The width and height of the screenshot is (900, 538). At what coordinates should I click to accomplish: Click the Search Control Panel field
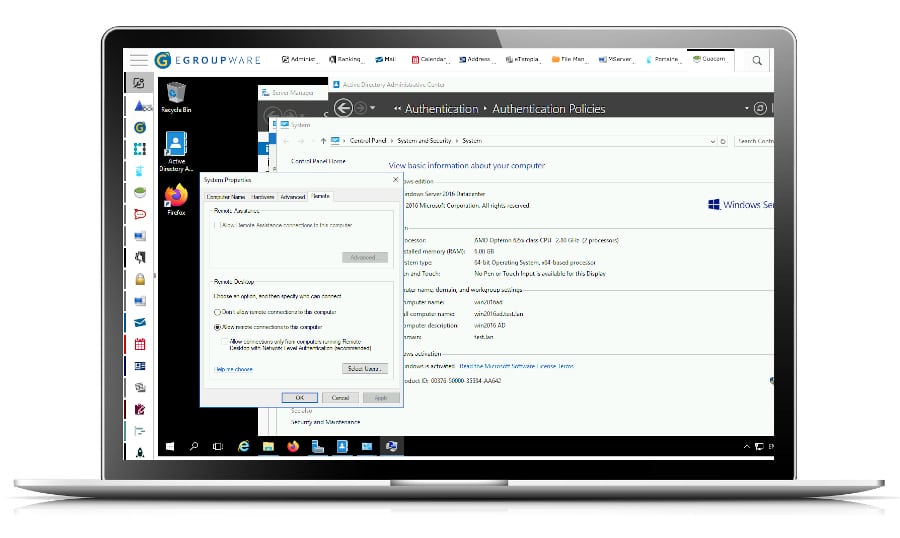[x=754, y=141]
